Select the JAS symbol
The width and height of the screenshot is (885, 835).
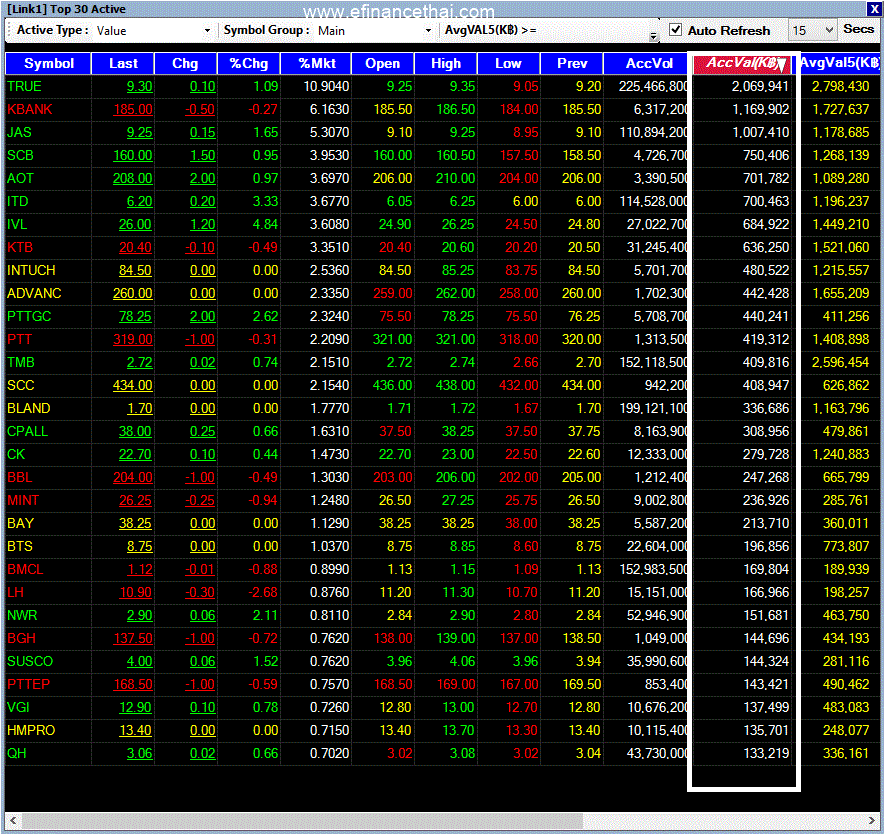pos(19,133)
